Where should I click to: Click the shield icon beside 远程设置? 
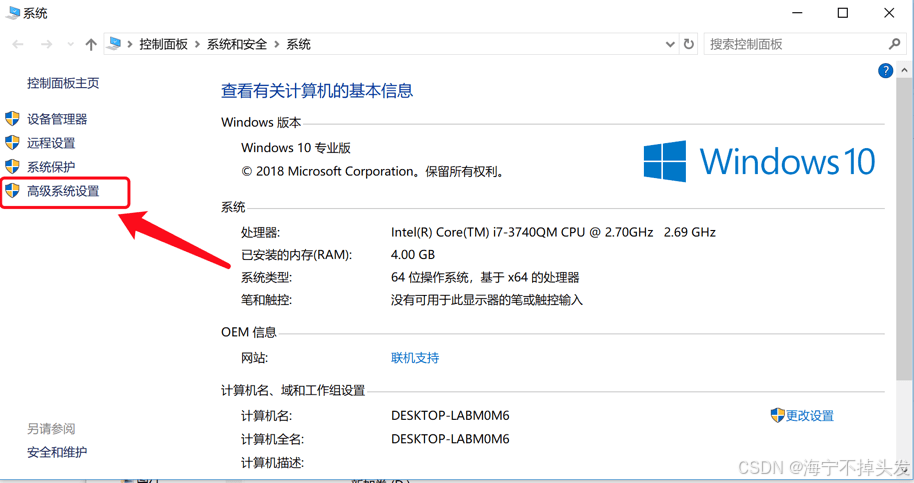pos(12,143)
